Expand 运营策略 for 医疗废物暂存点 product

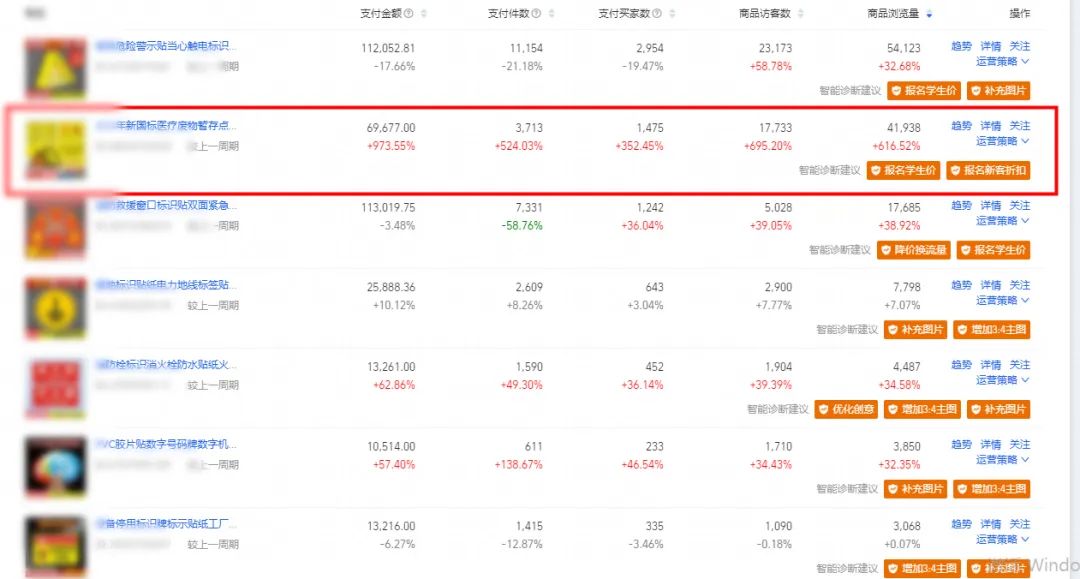[x=1002, y=142]
